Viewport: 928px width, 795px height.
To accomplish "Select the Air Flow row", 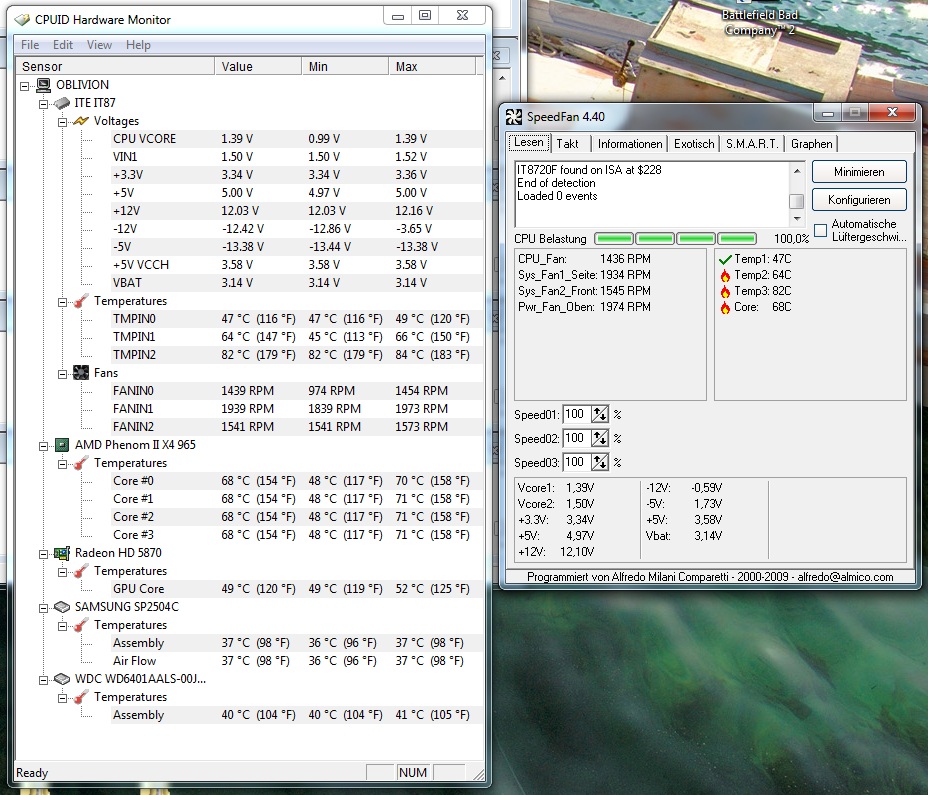I will click(296, 661).
